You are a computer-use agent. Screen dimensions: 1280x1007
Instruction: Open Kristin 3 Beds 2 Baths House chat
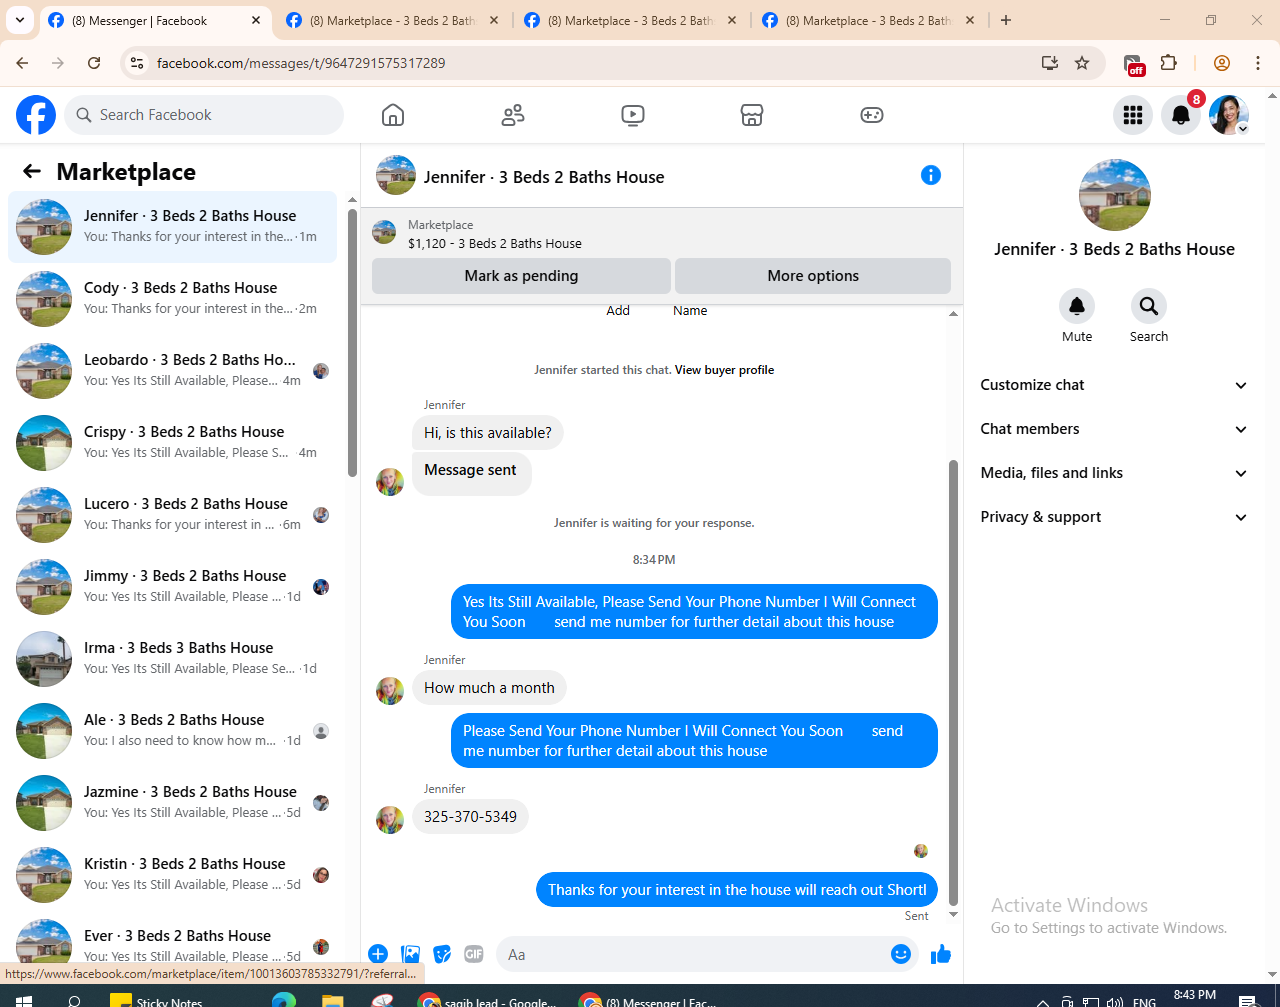tap(172, 875)
